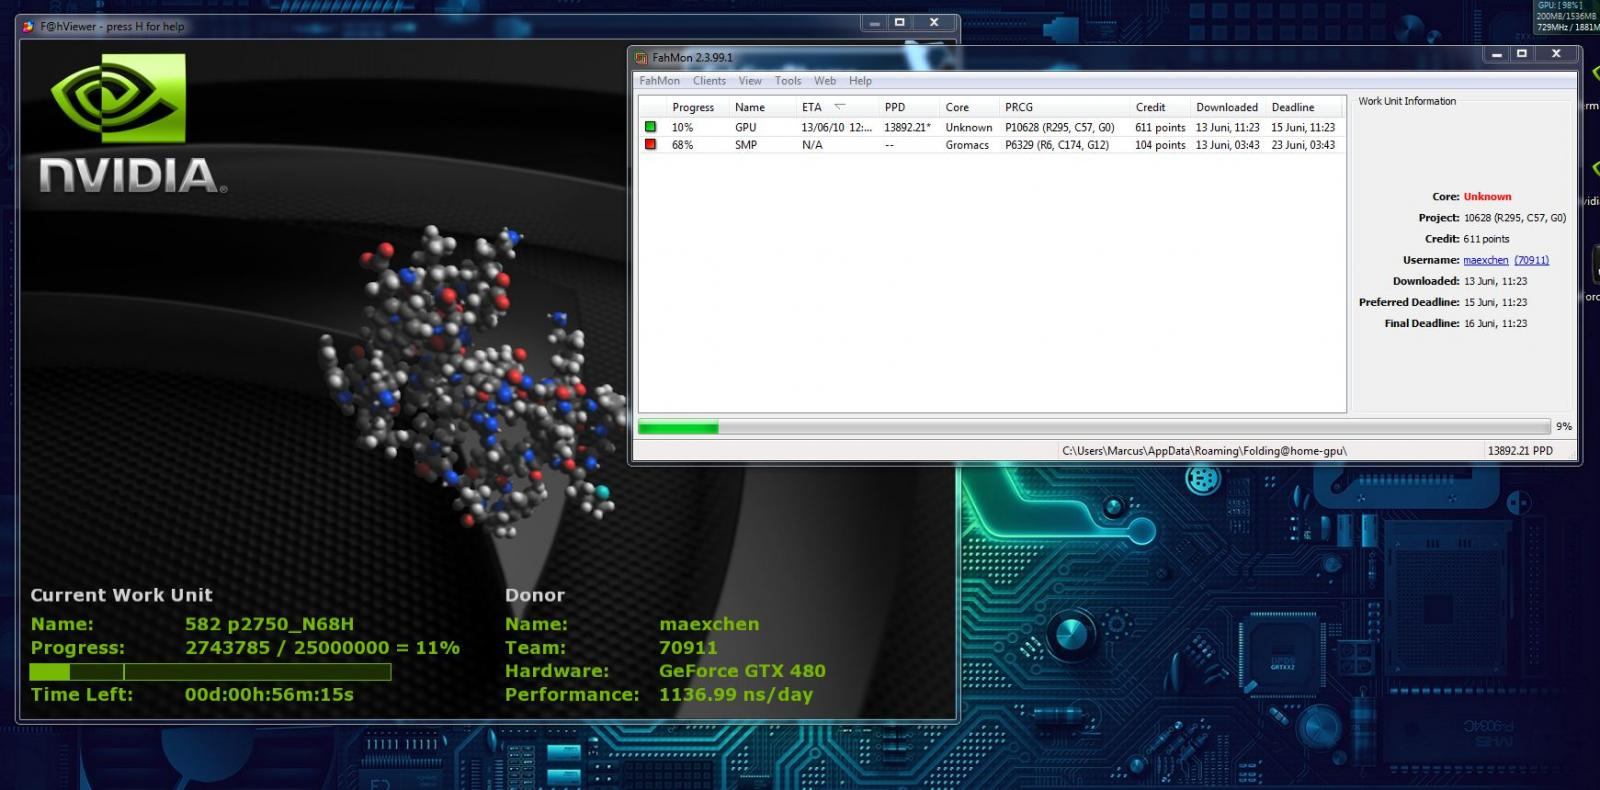Screen dimensions: 1600x790
Task: Click the 1136.99 ns/day performance value
Action: point(735,694)
